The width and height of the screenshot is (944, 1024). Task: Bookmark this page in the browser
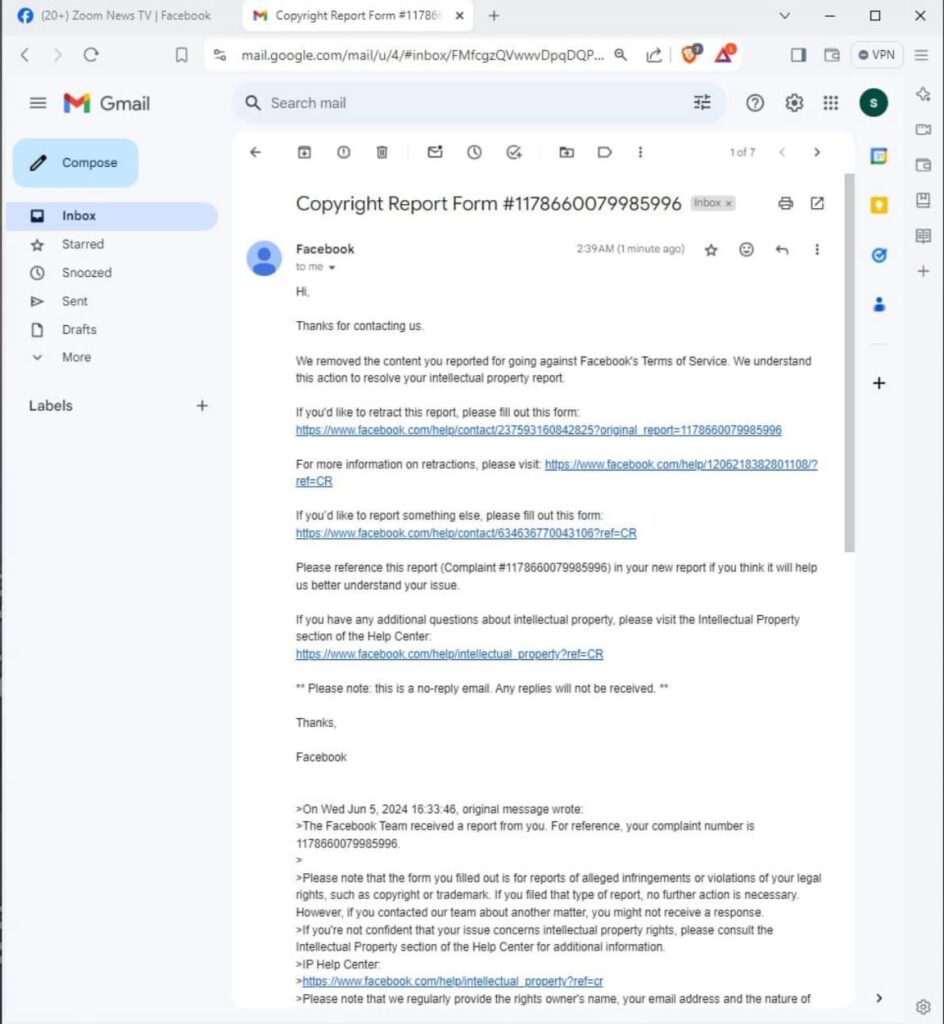181,55
